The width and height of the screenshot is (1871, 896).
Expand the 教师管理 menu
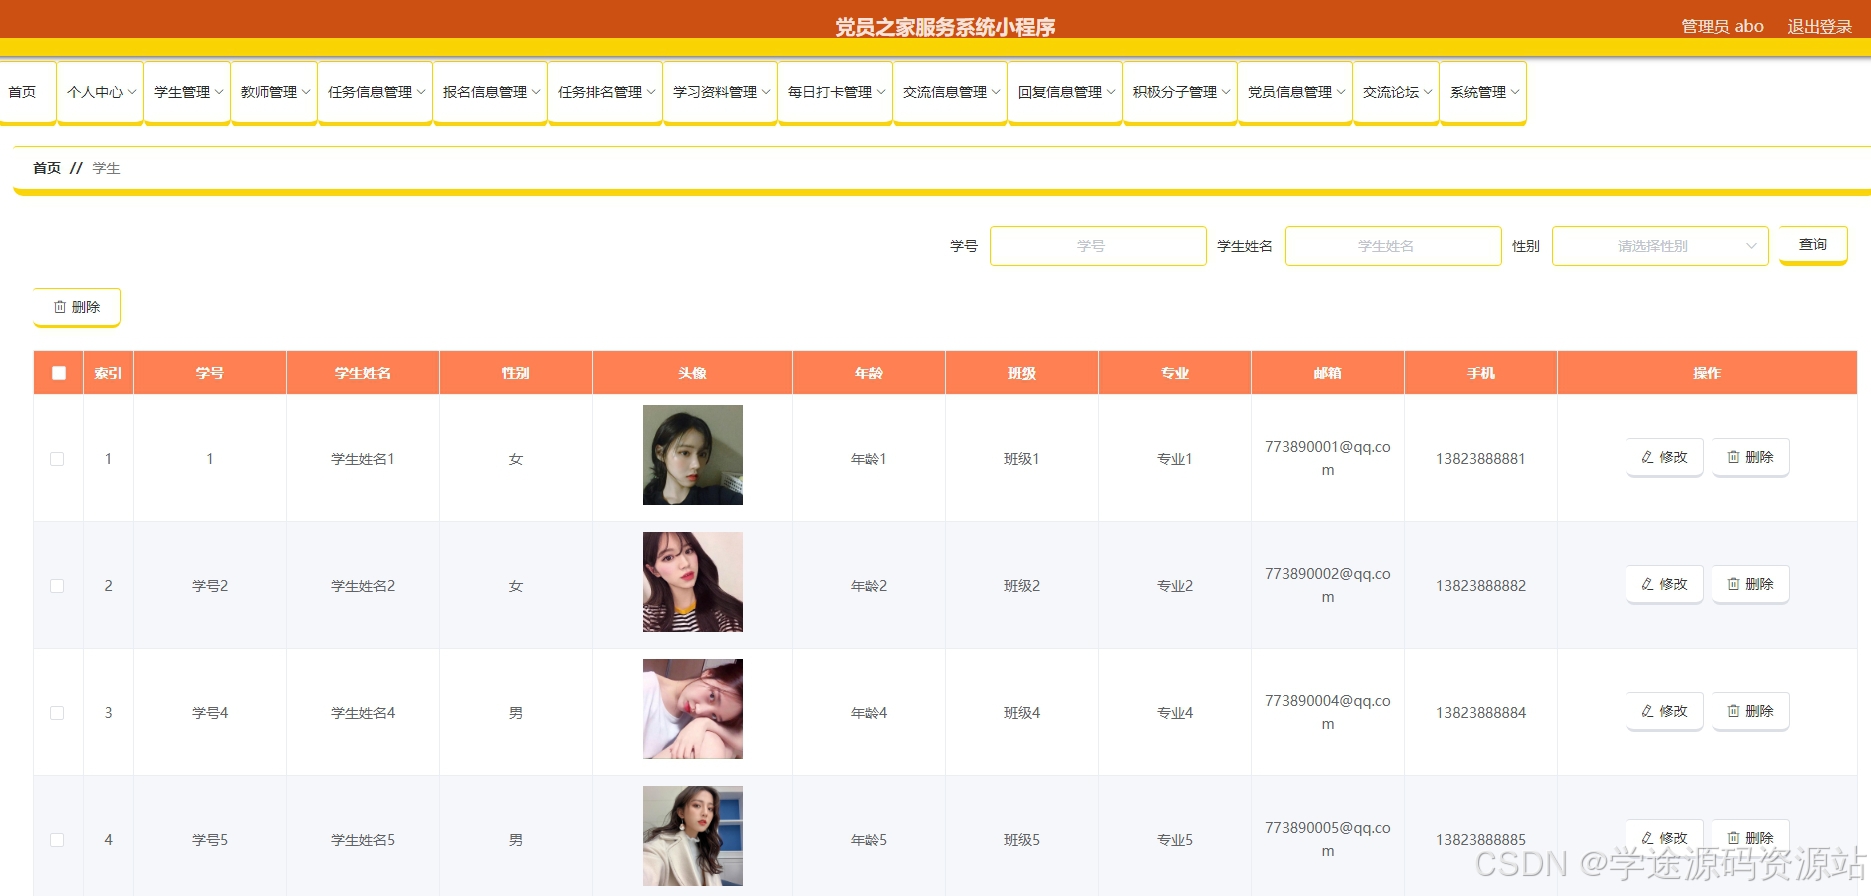(274, 92)
